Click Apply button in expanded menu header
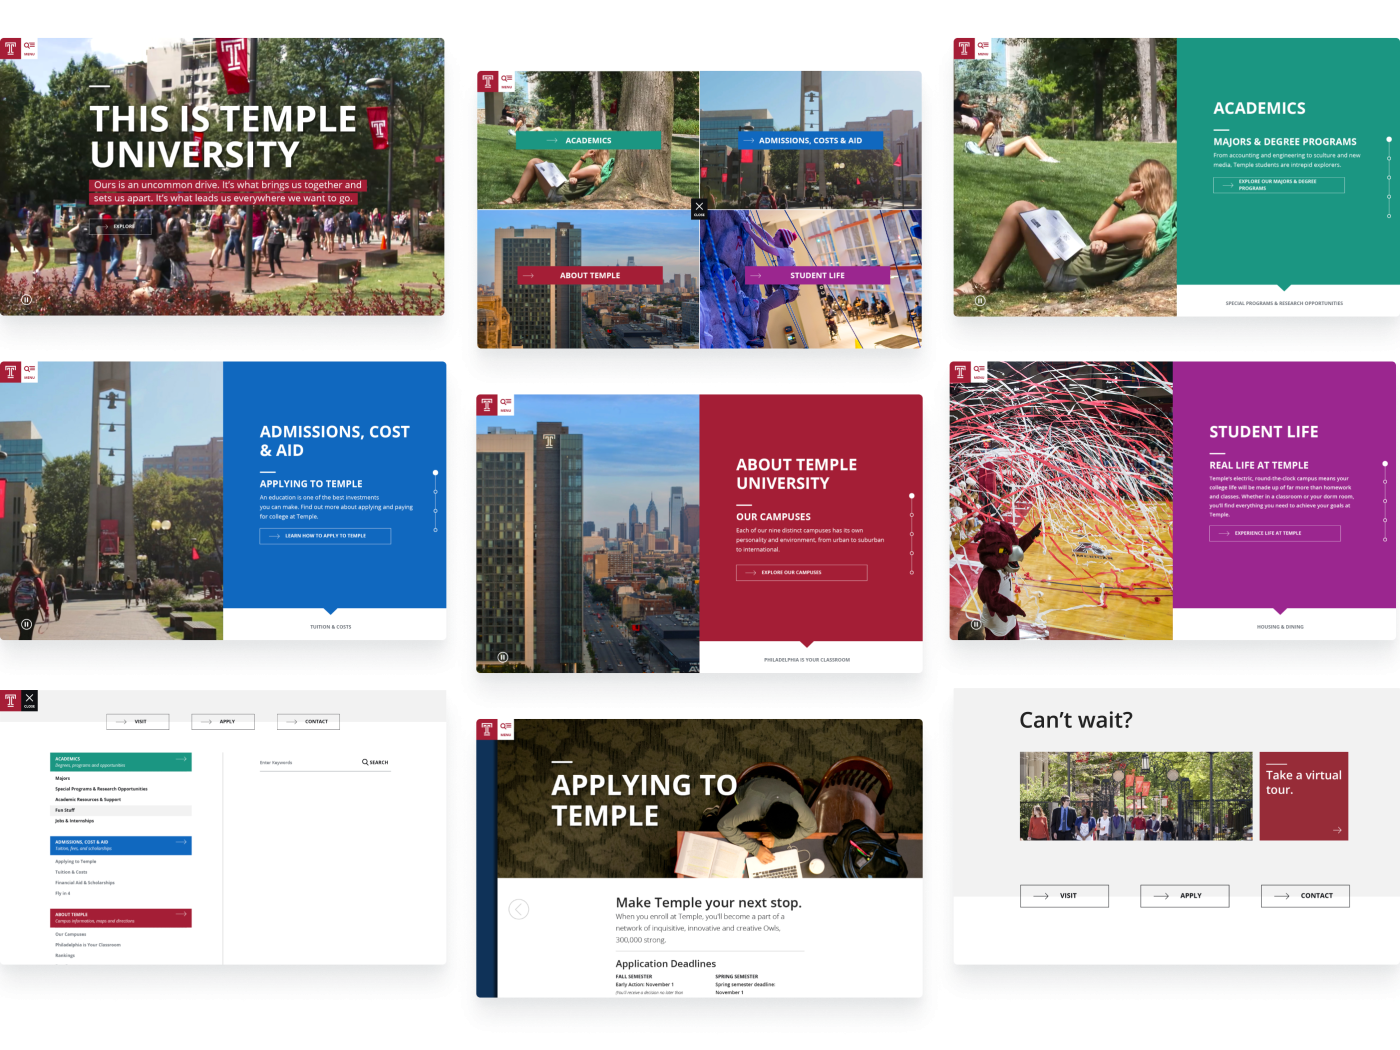 pyautogui.click(x=223, y=721)
